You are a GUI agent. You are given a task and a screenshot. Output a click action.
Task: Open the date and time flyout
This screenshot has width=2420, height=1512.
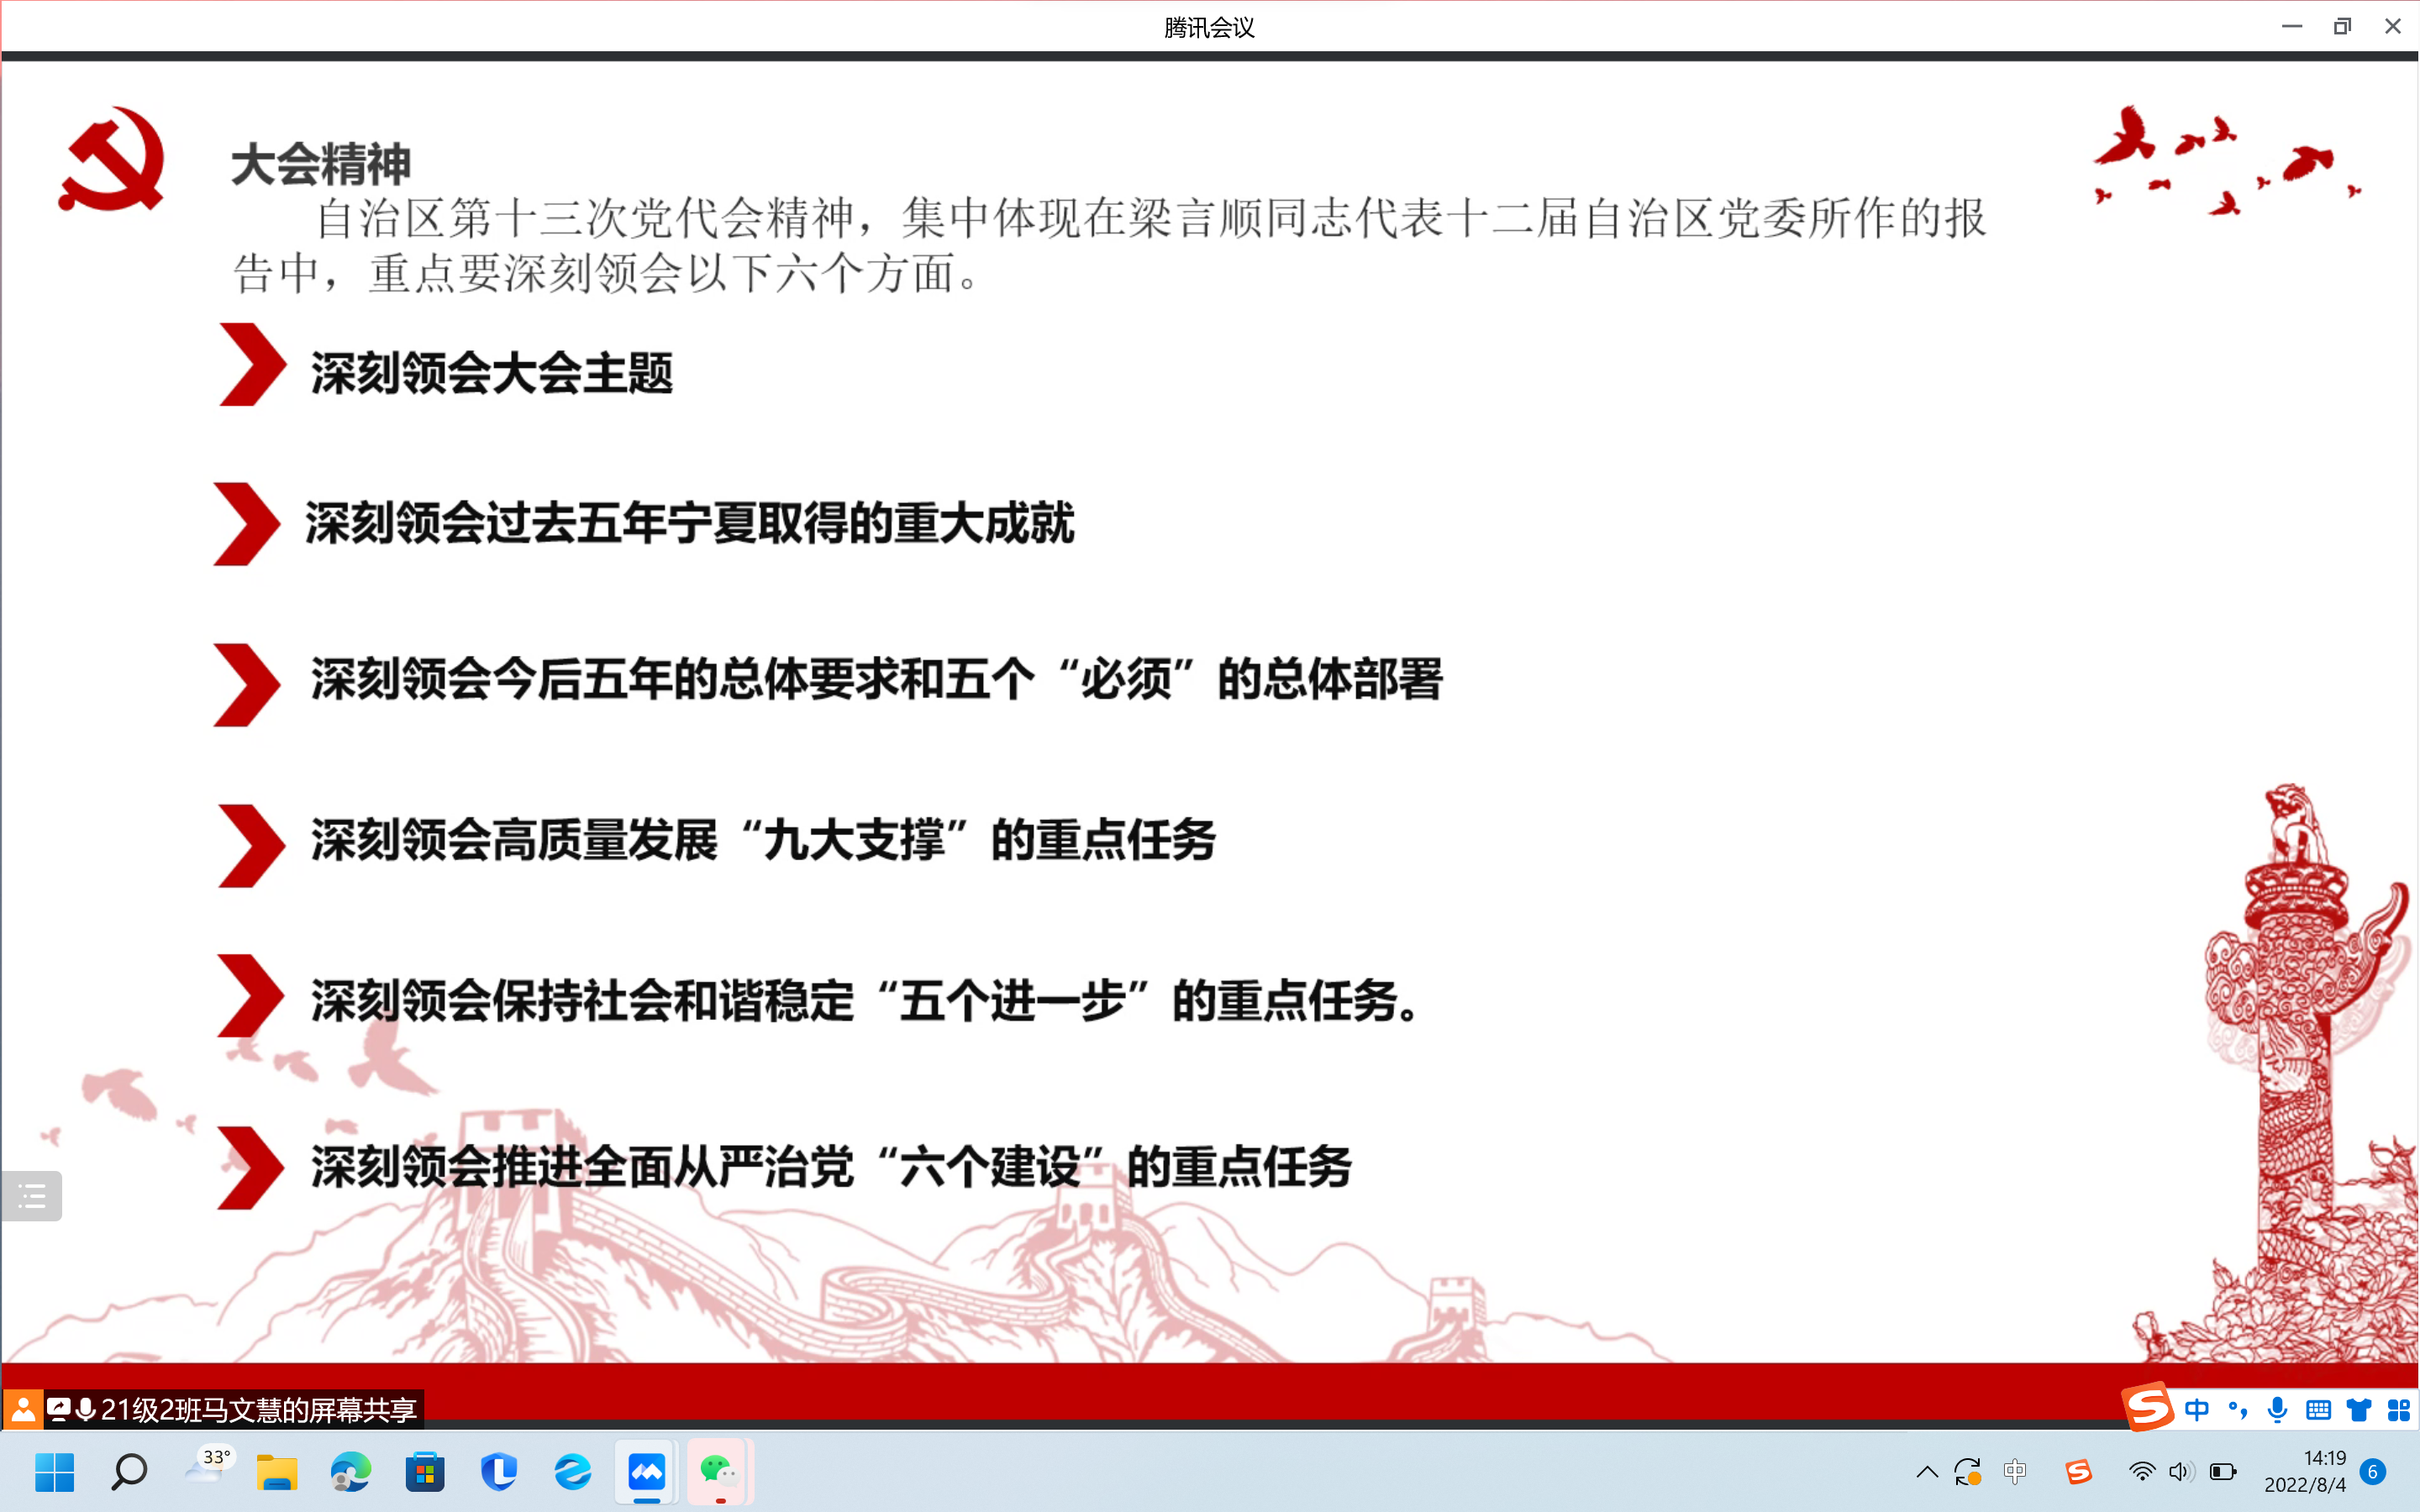click(2305, 1471)
